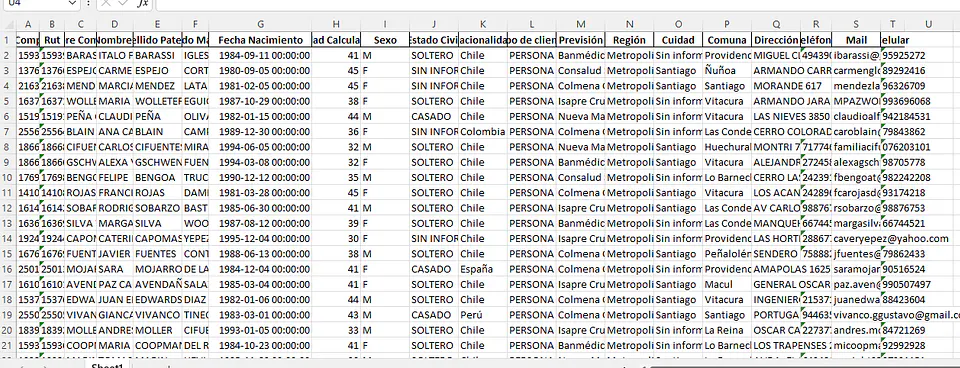Image resolution: width=960 pixels, height=368 pixels.
Task: Select the column G header
Action: [261, 24]
